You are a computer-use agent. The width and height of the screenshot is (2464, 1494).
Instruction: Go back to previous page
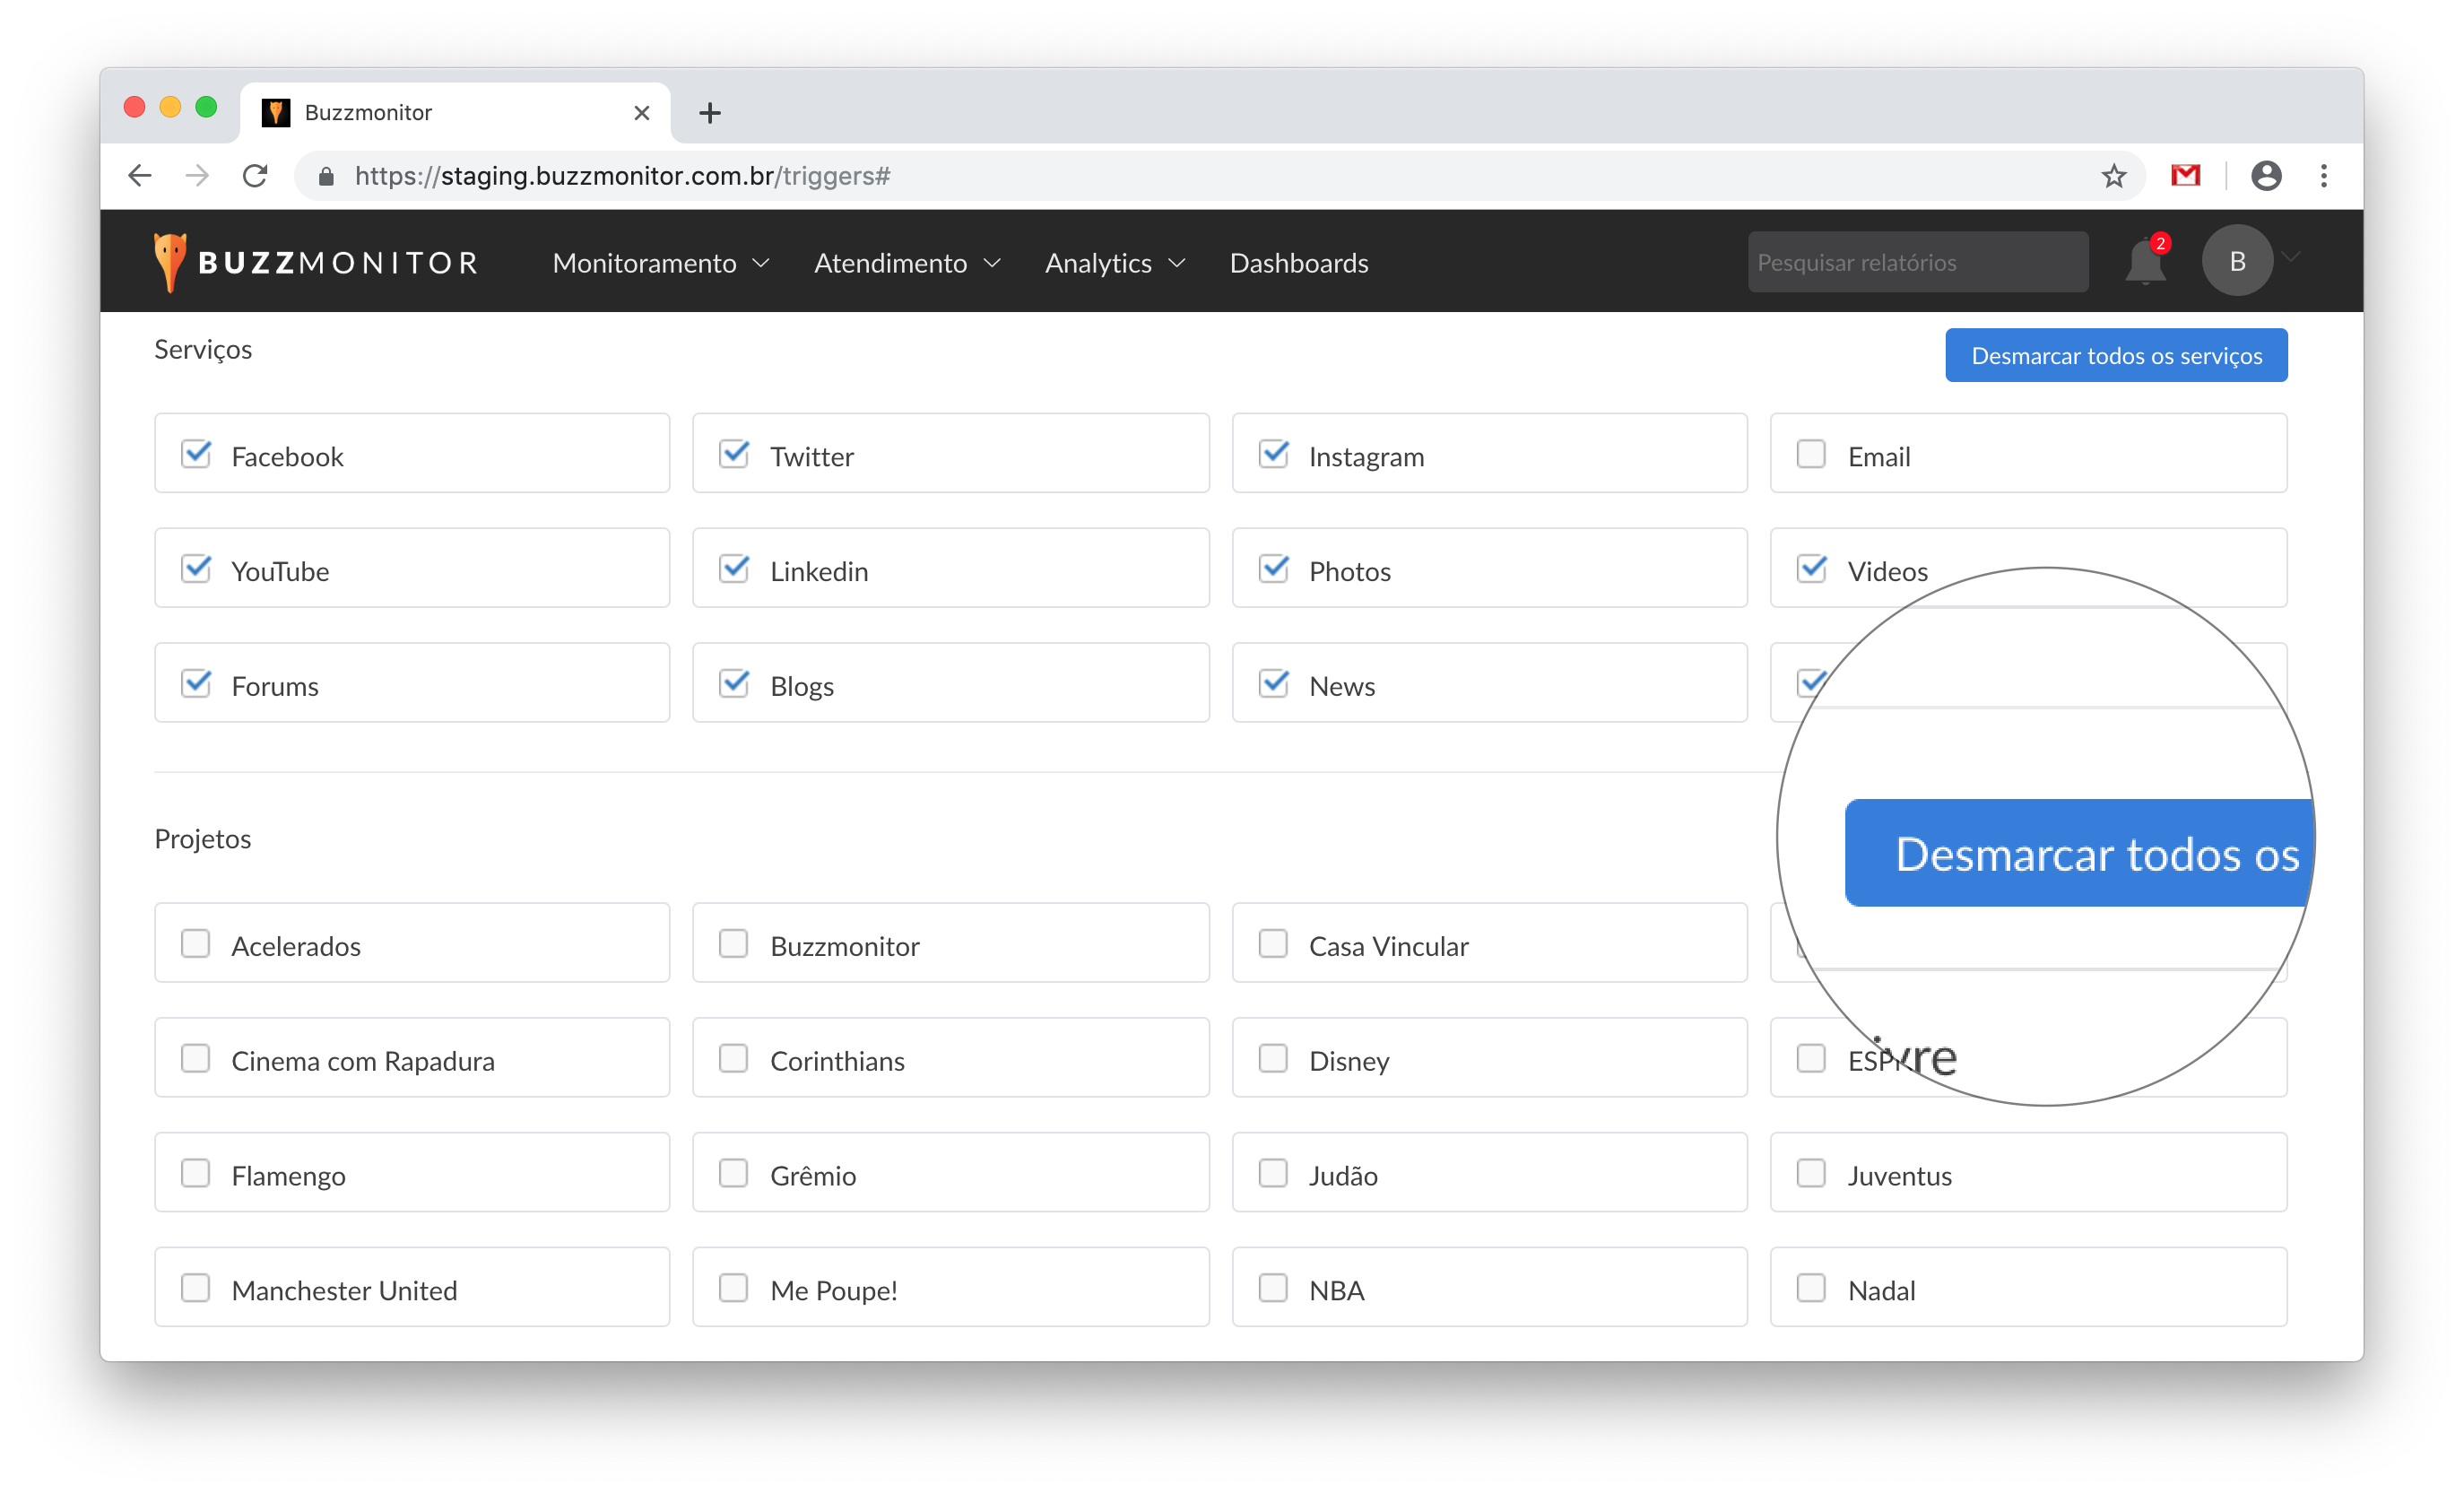tap(140, 176)
